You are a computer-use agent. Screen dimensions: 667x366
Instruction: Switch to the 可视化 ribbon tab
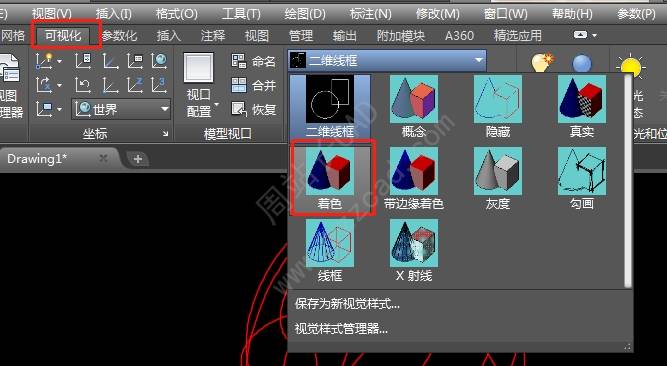[x=63, y=36]
